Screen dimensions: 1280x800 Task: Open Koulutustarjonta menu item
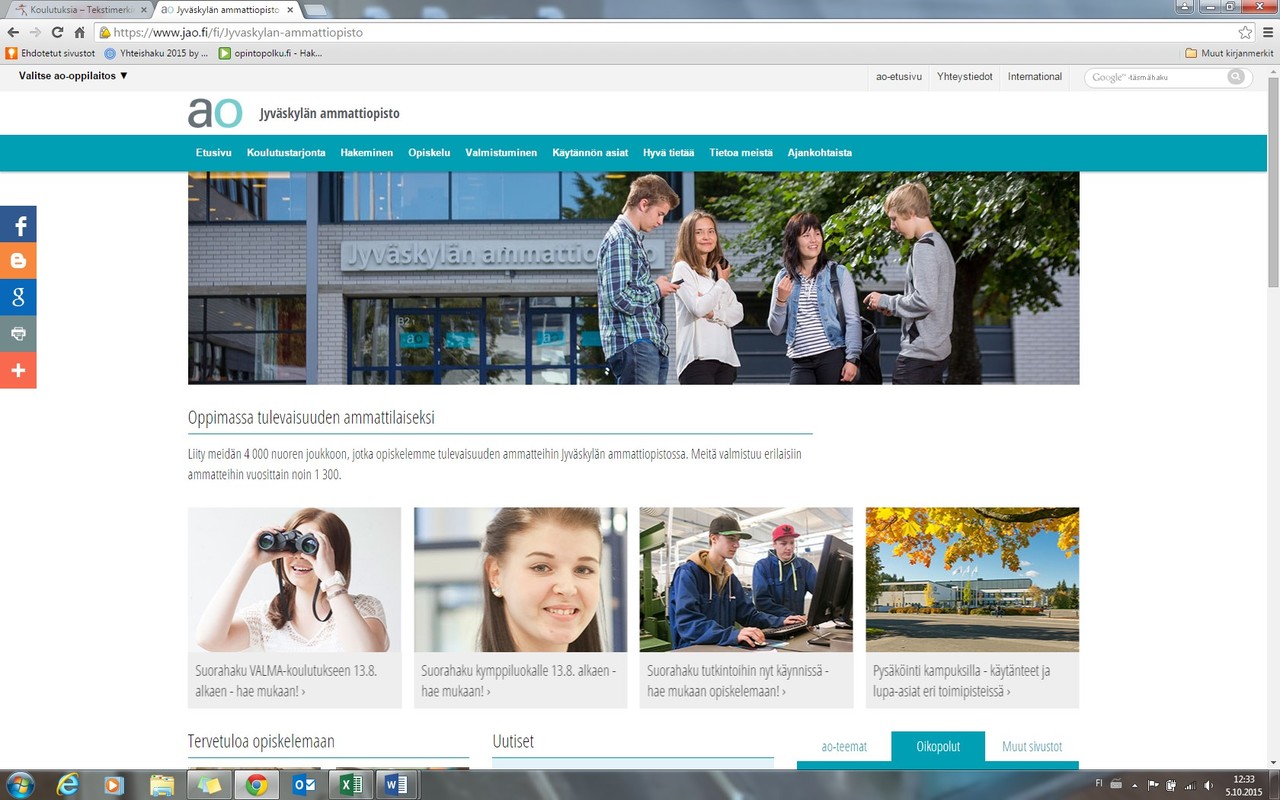click(286, 153)
